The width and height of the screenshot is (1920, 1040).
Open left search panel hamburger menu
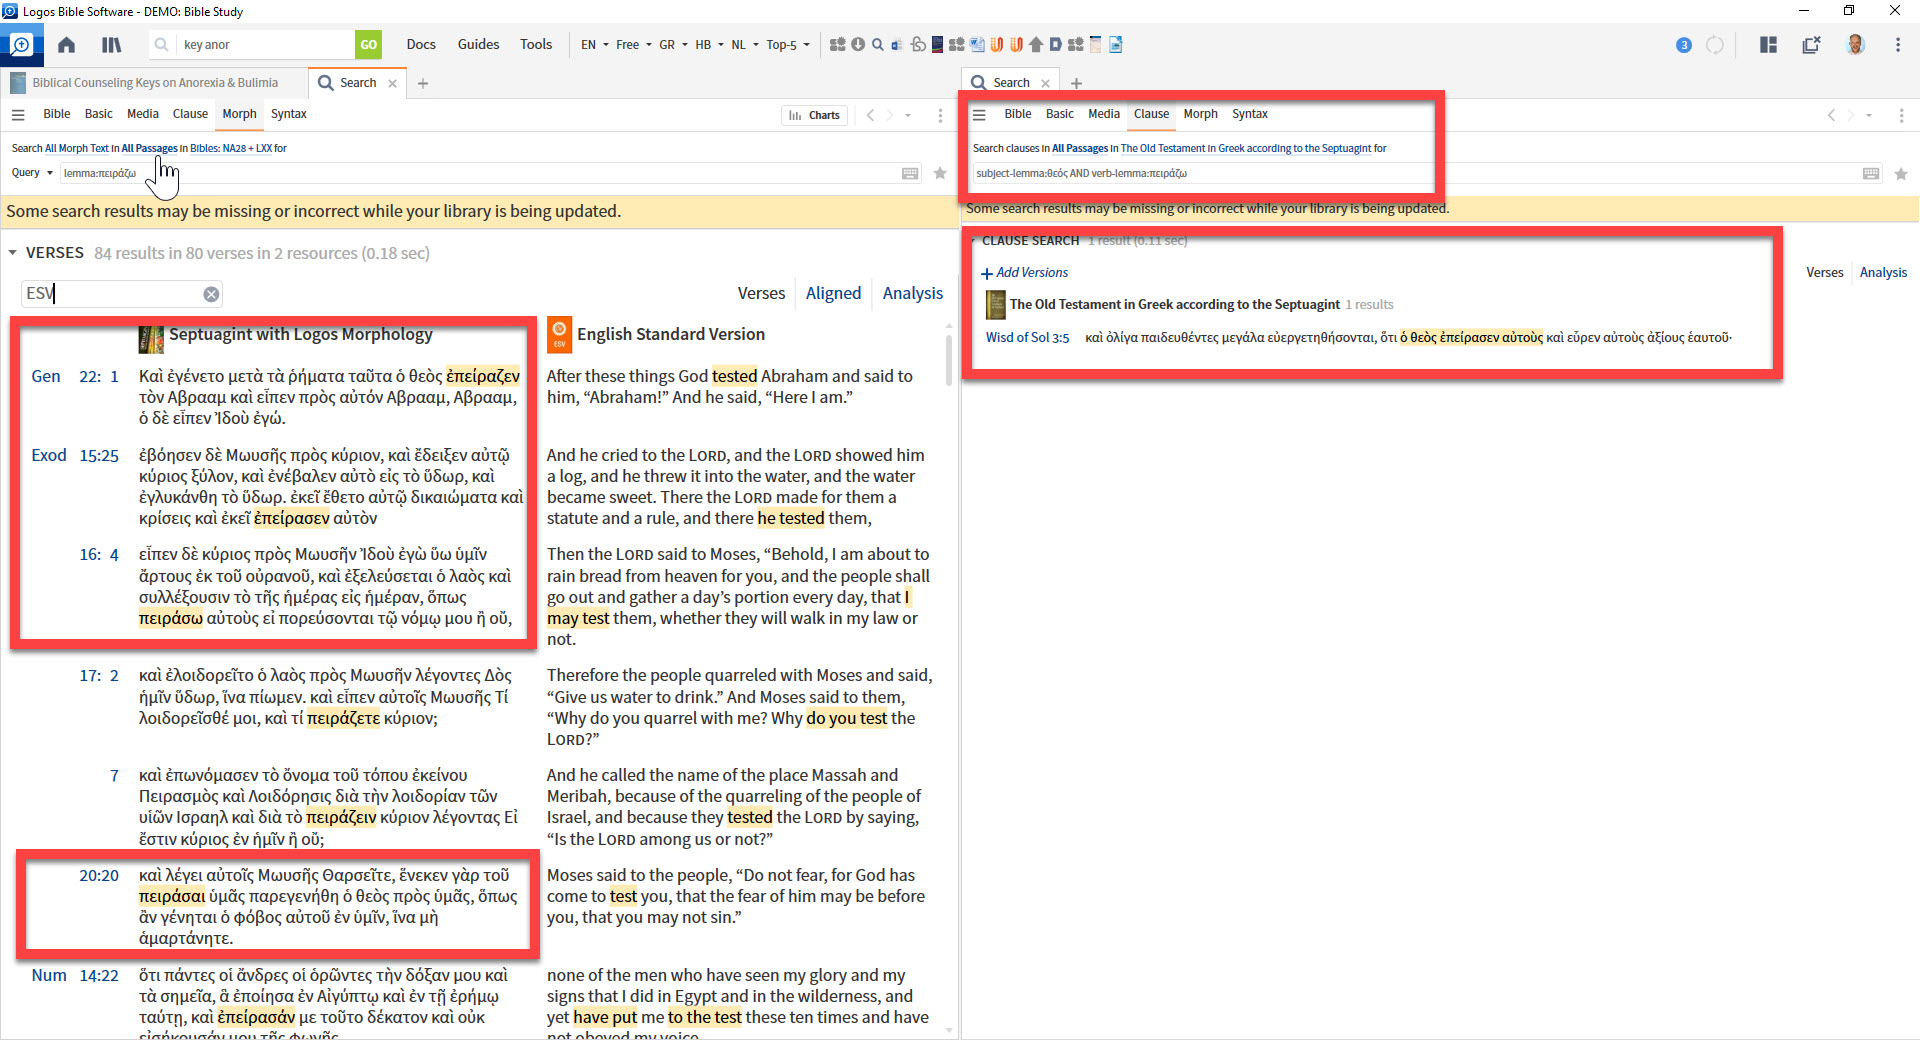tap(18, 115)
